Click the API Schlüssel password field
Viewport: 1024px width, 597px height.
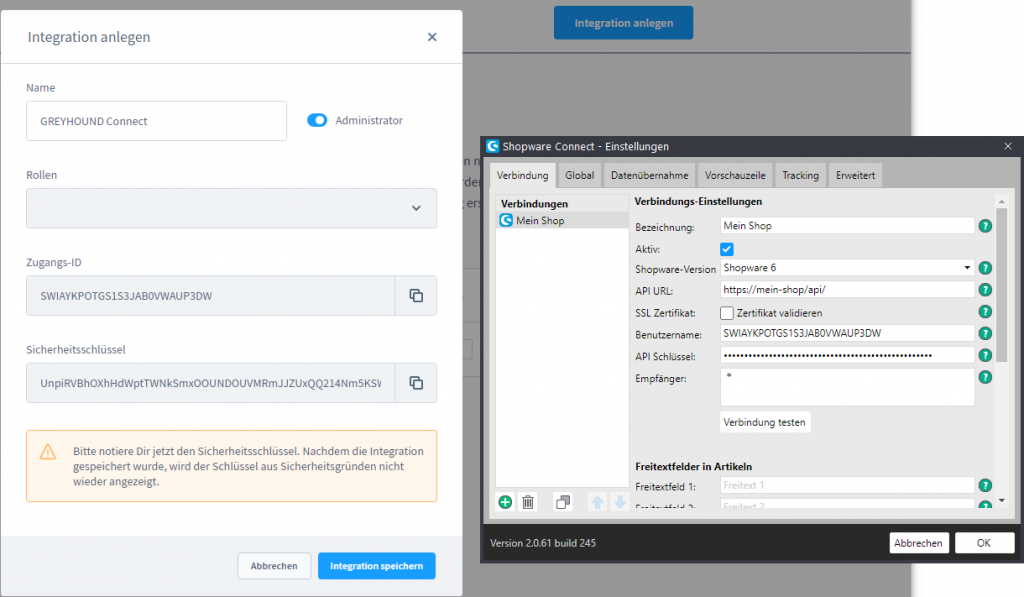pos(847,355)
